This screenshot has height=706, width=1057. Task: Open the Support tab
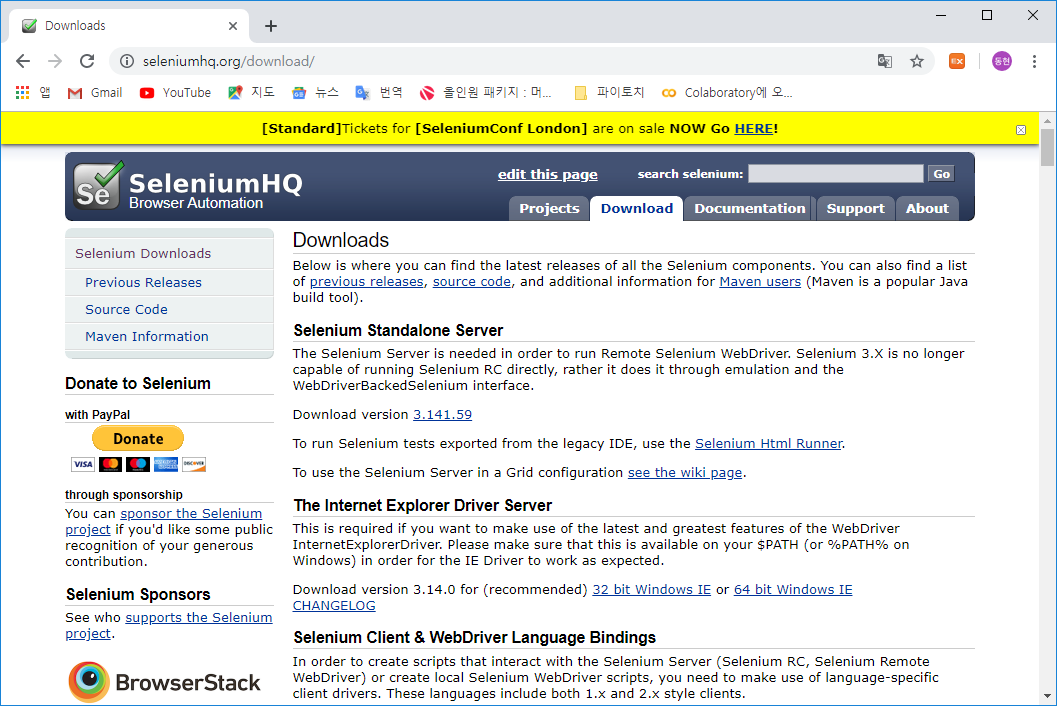[855, 208]
